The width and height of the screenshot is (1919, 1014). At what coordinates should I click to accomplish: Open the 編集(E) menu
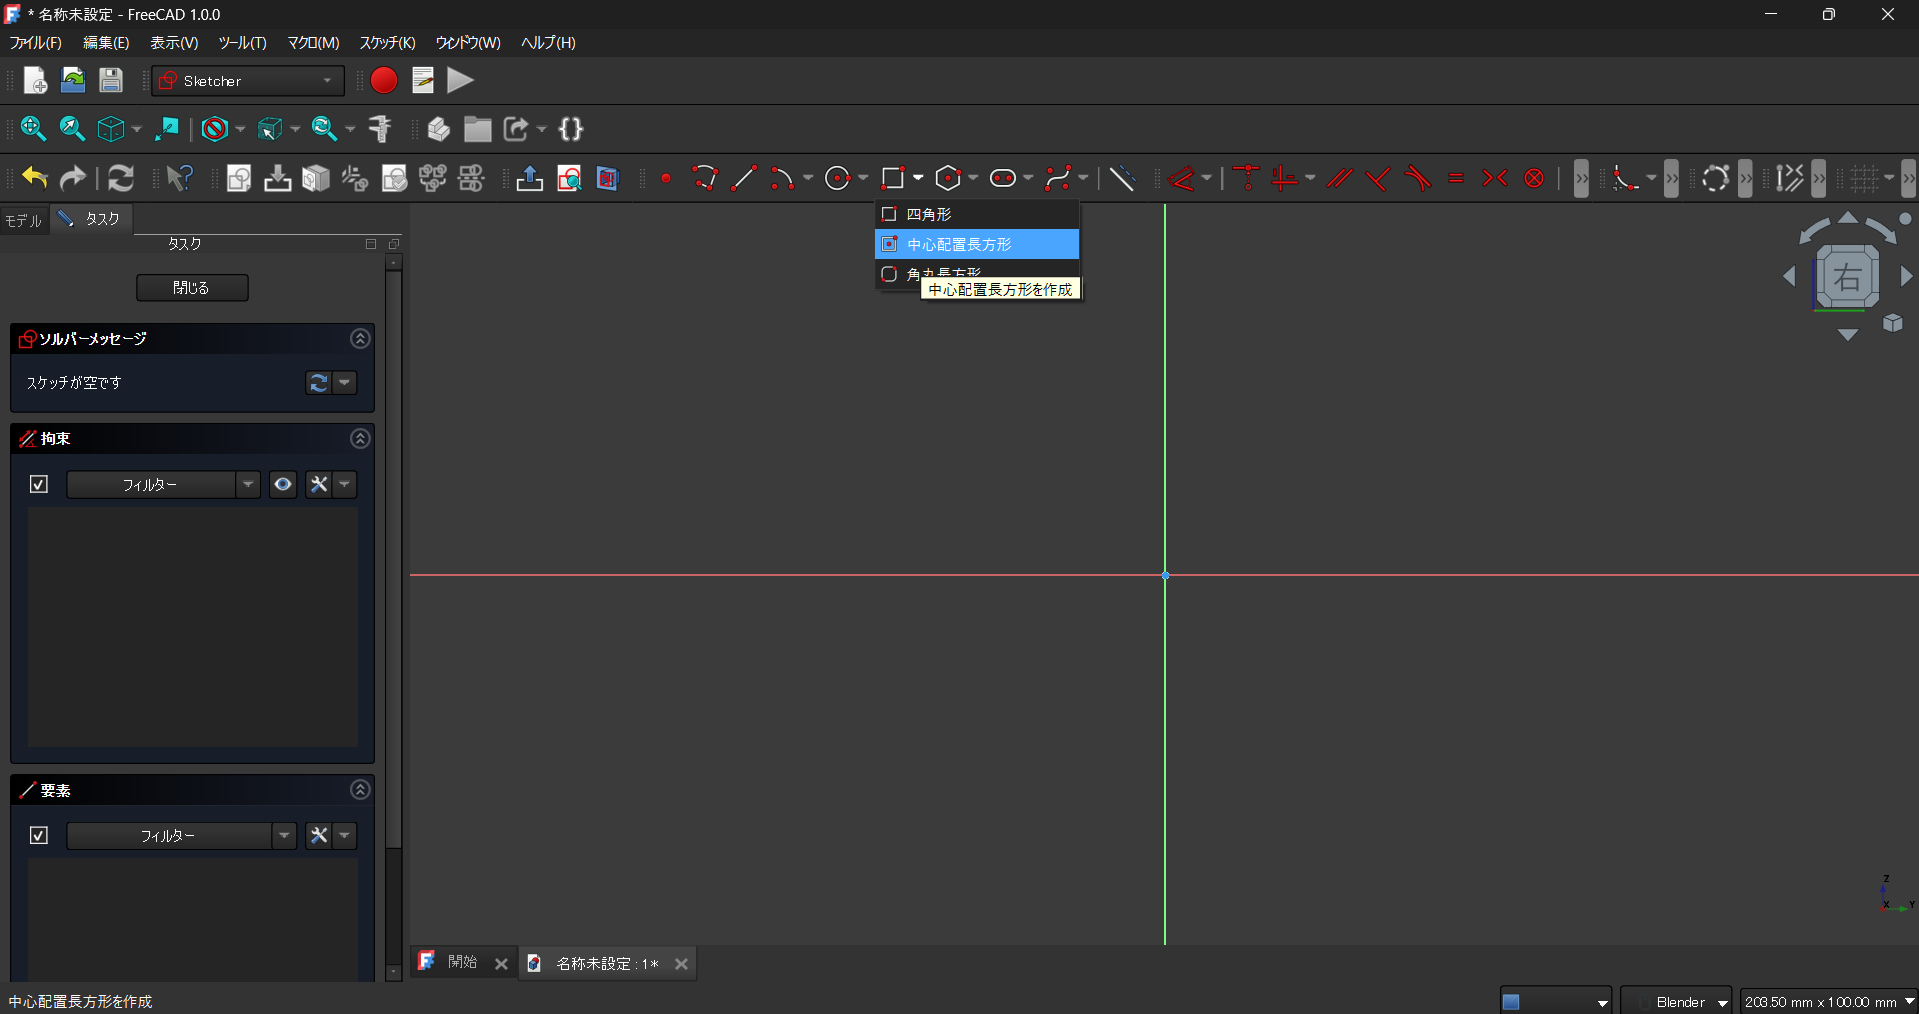[x=106, y=43]
